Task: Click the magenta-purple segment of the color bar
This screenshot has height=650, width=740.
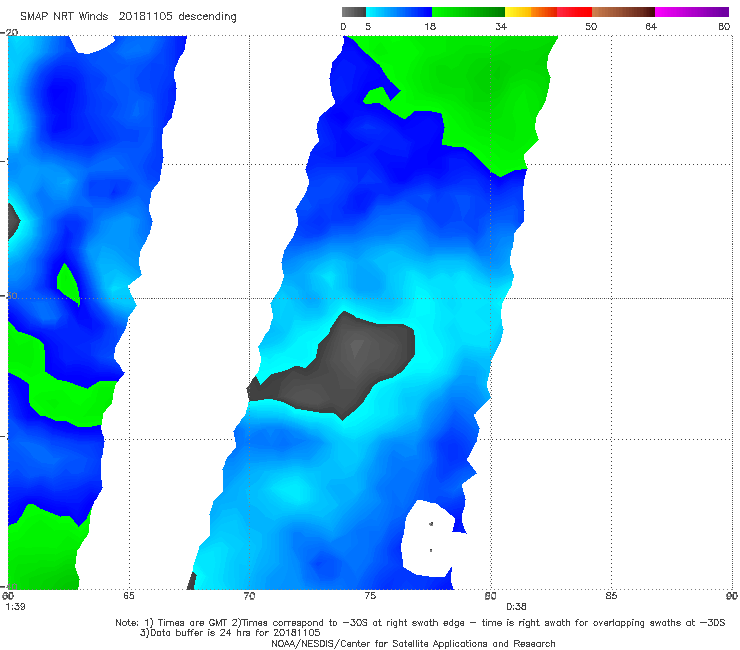Action: 692,12
